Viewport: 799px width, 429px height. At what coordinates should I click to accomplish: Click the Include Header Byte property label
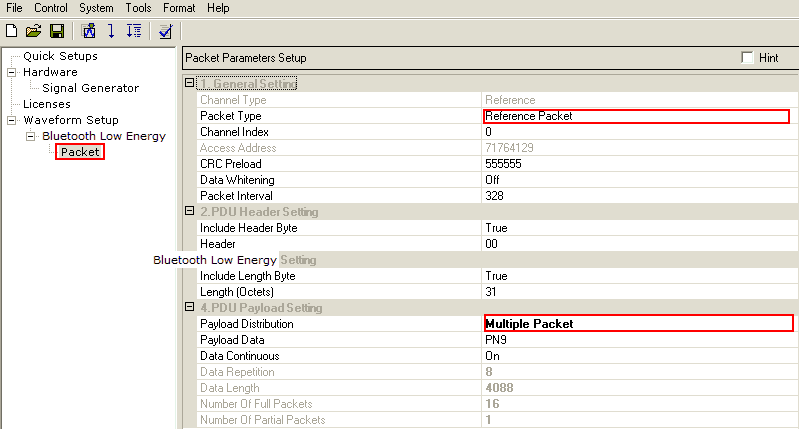click(248, 228)
